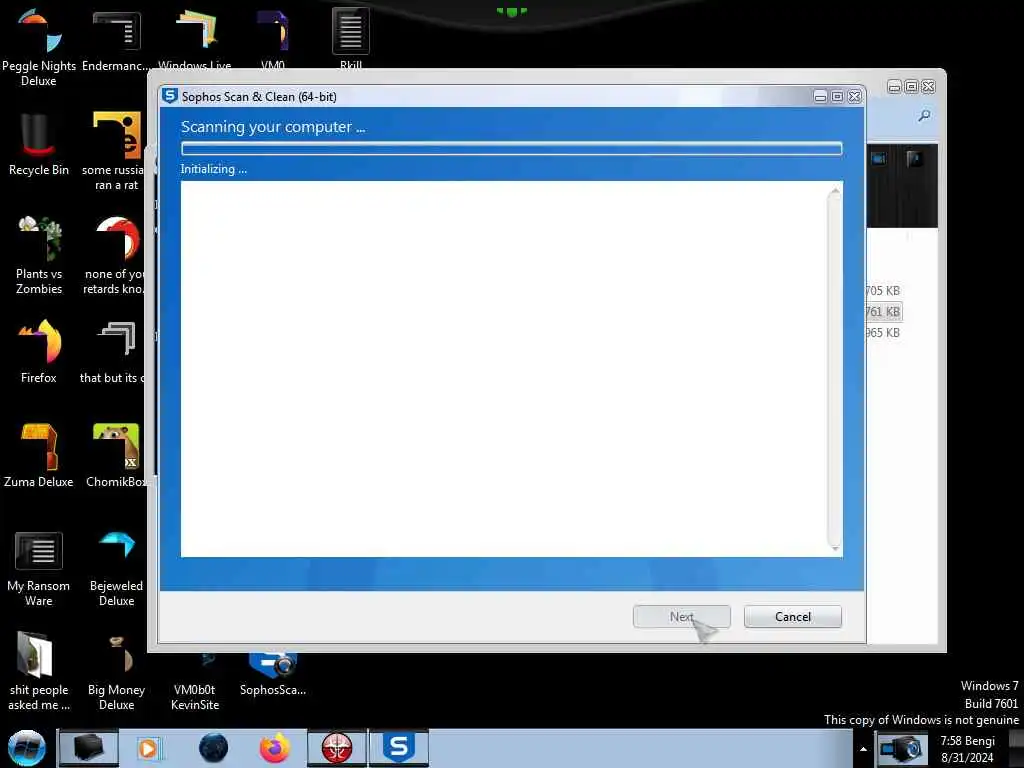Click the first dark thumbnail in Explorer preview
The width and height of the screenshot is (1024, 768).
879,158
